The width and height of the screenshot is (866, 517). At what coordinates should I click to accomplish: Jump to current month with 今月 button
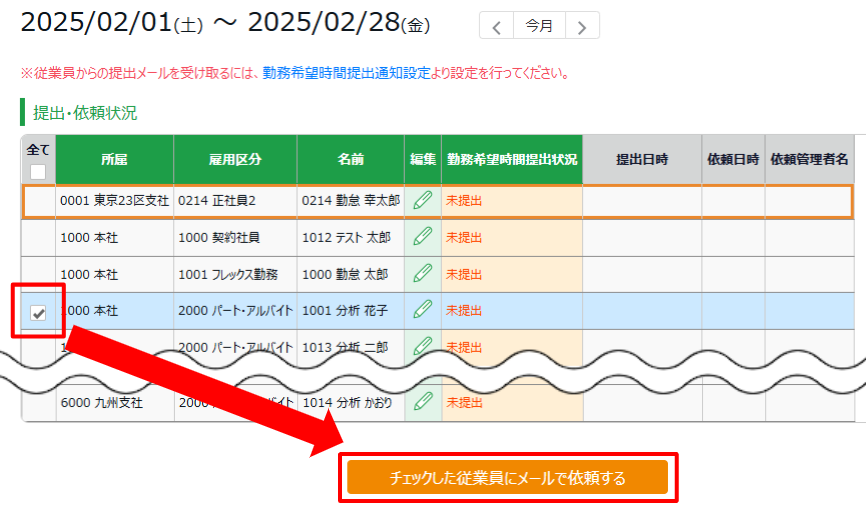pos(540,26)
